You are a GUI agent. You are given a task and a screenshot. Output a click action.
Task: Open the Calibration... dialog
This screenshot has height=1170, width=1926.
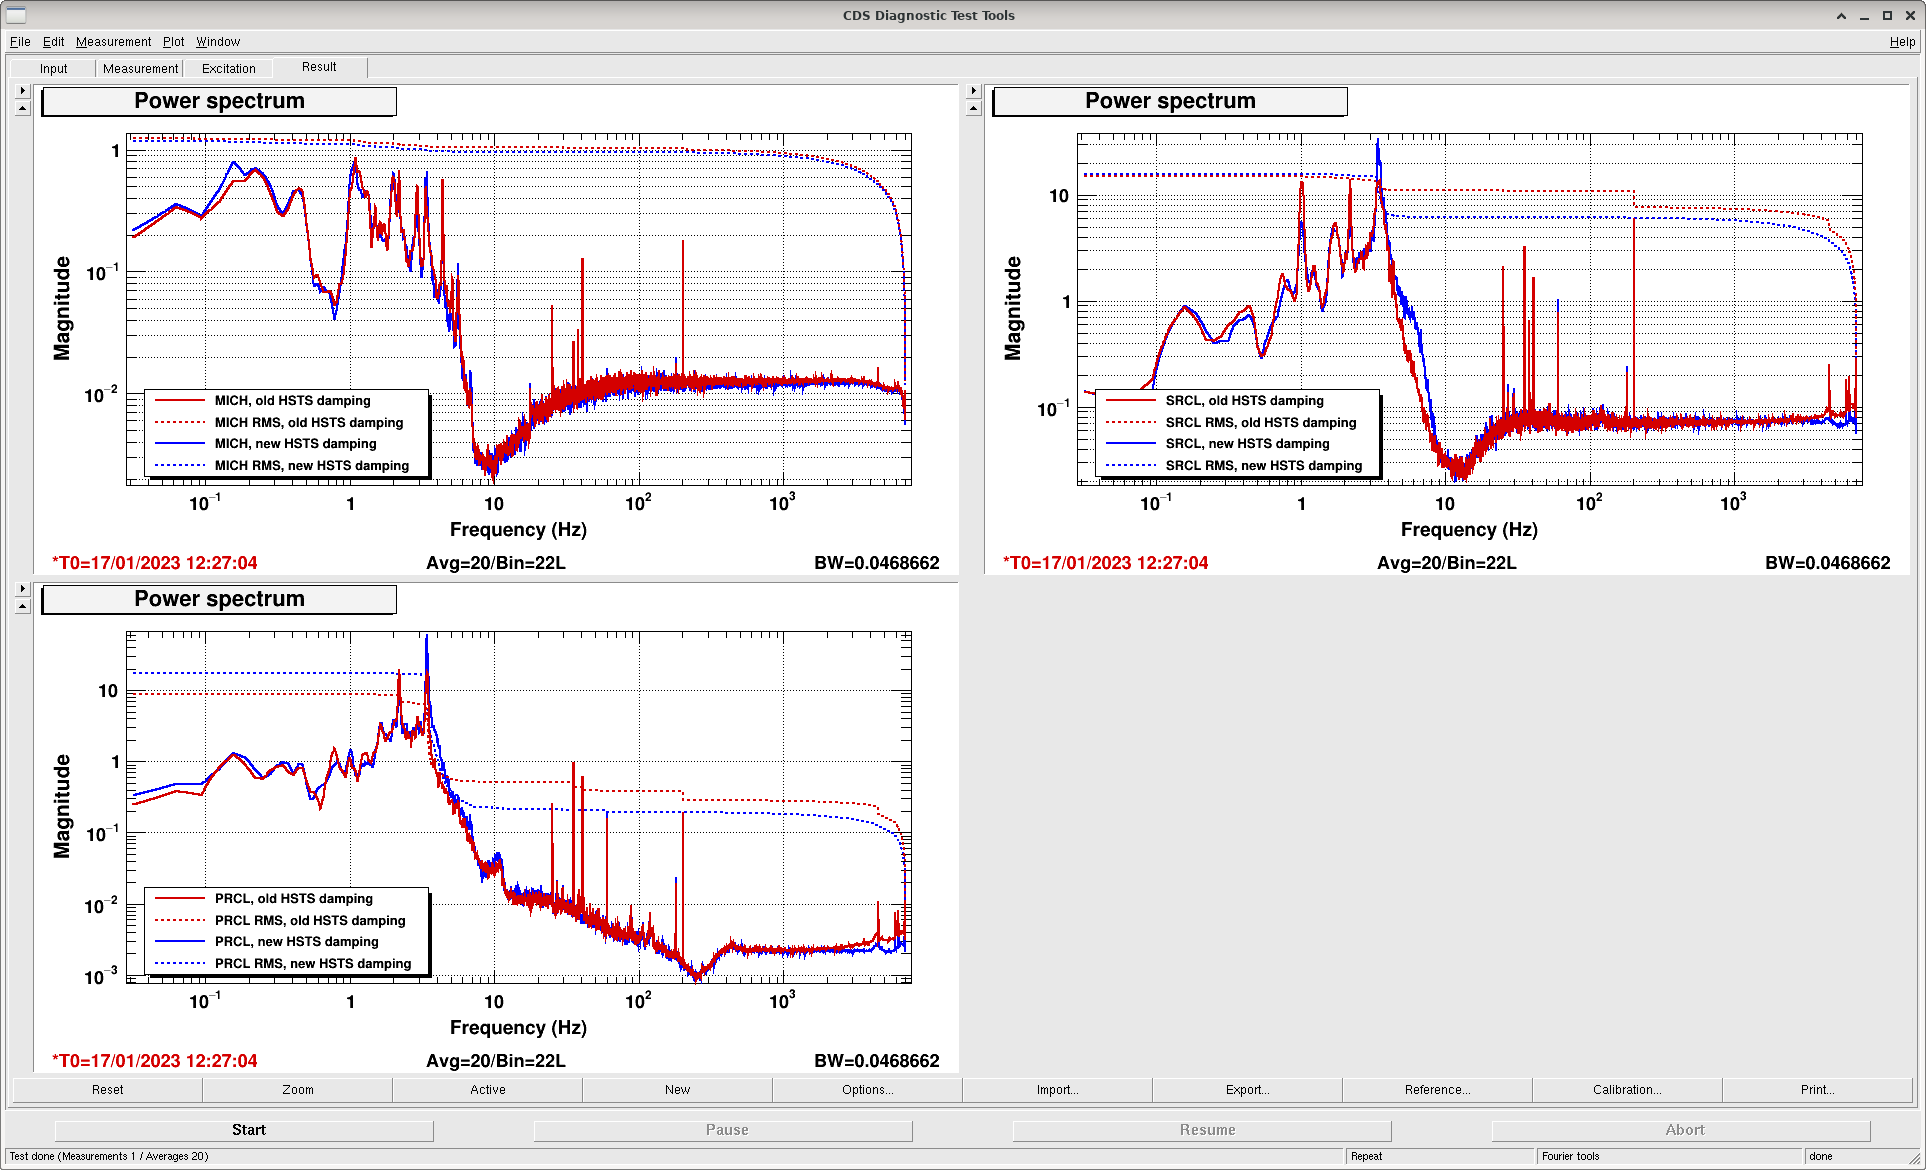(1627, 1090)
